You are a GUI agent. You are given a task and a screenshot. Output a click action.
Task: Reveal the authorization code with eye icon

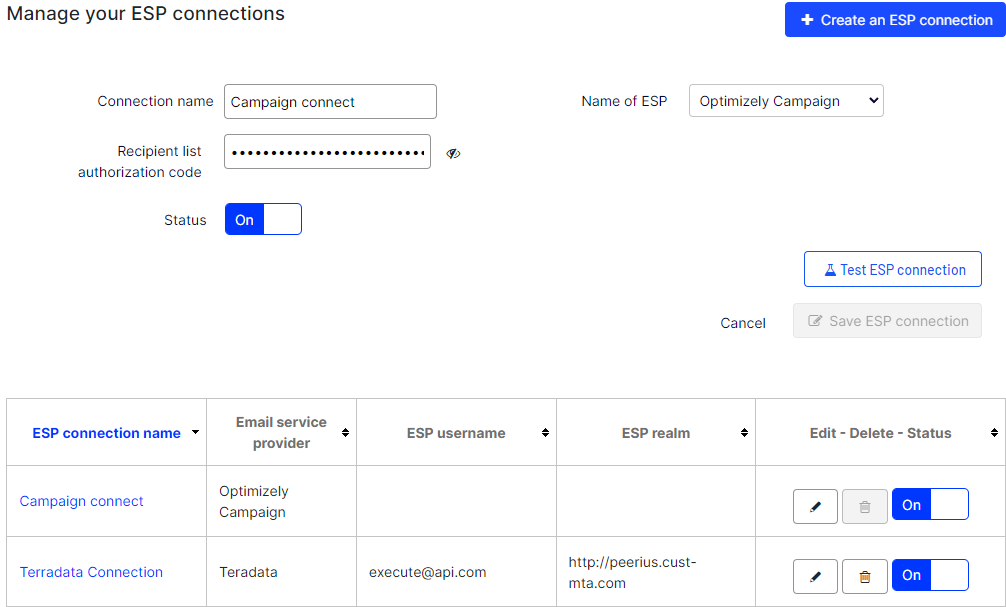(453, 153)
